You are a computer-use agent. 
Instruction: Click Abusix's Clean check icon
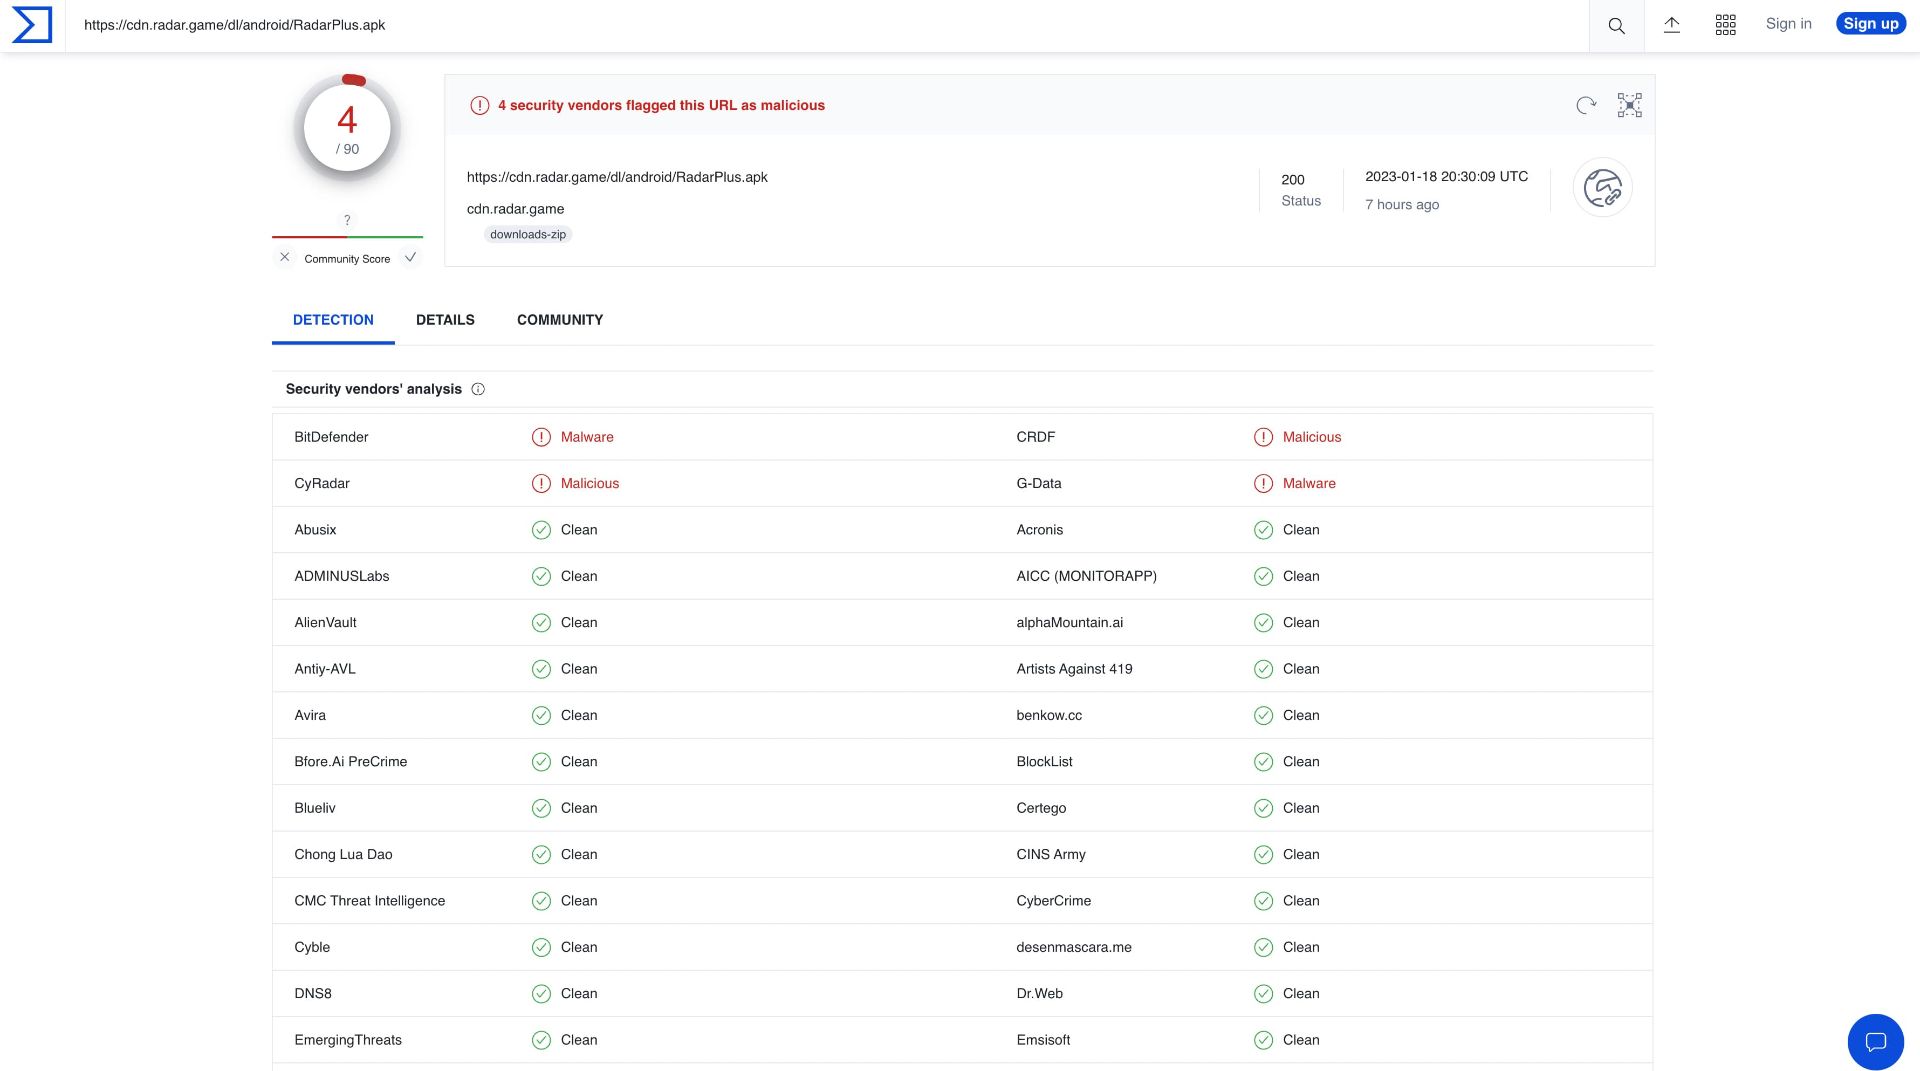pyautogui.click(x=541, y=530)
